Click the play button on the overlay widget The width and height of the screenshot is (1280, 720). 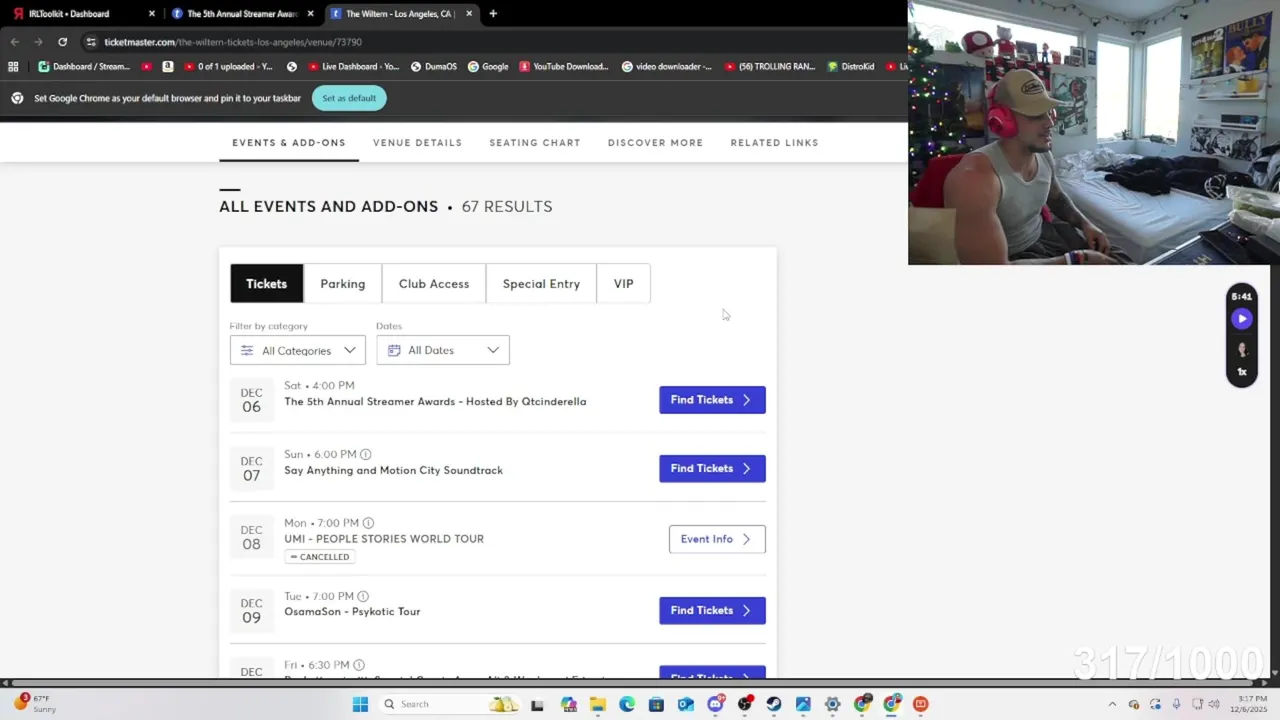1242,319
